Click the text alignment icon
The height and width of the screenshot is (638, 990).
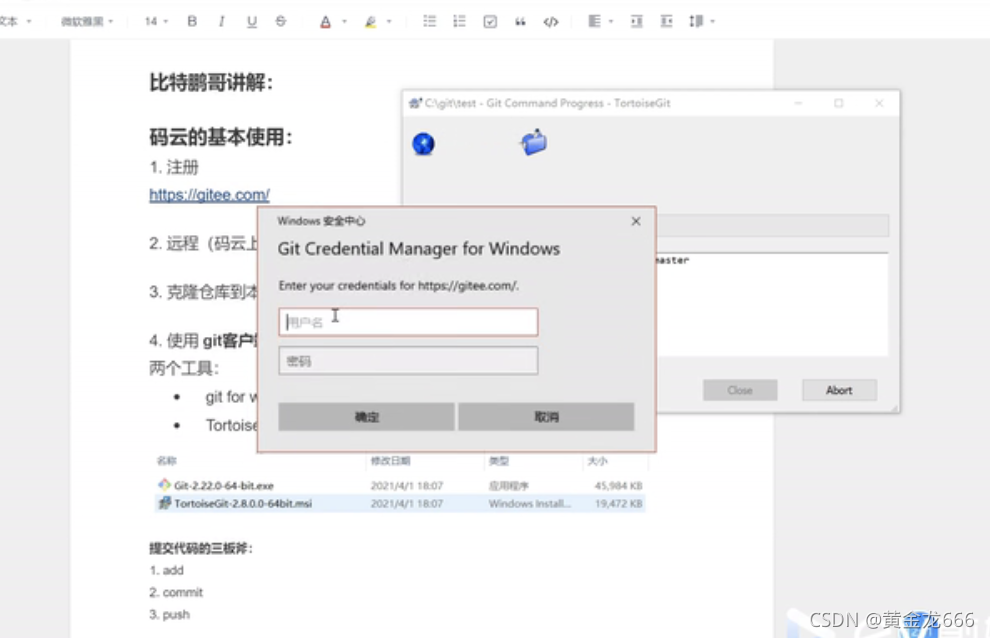(594, 21)
